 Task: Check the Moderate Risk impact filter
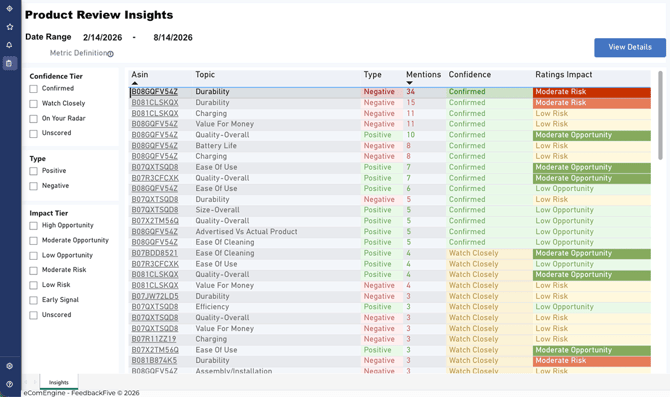coord(33,271)
